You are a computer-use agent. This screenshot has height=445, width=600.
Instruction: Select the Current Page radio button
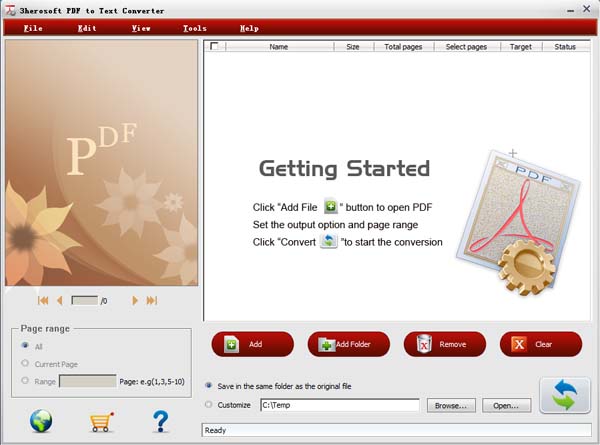25,363
